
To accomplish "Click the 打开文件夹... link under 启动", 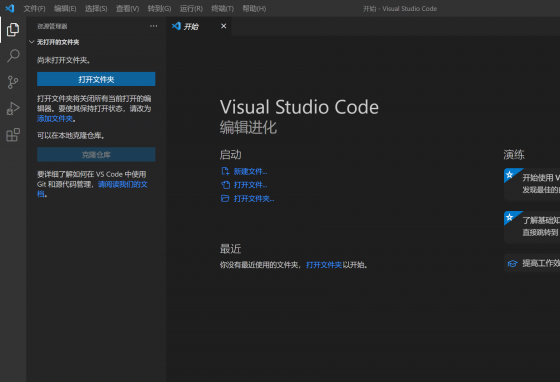I will coord(254,198).
